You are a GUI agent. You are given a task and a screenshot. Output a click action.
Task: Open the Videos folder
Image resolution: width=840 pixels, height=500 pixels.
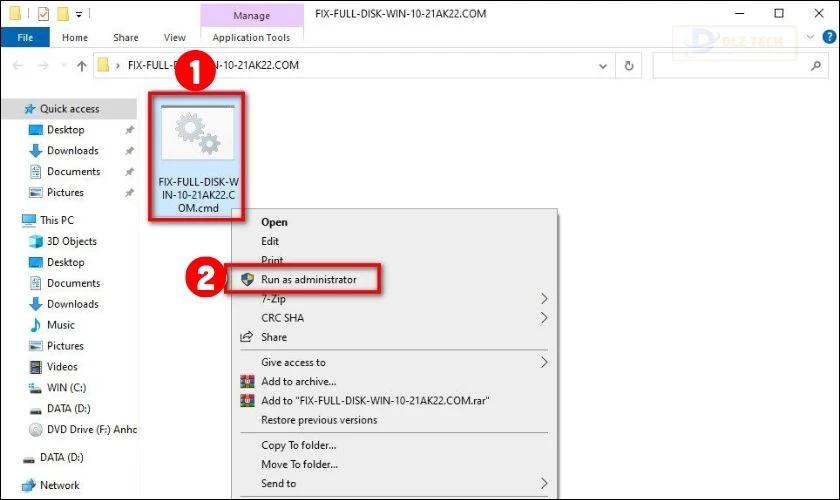(62, 367)
